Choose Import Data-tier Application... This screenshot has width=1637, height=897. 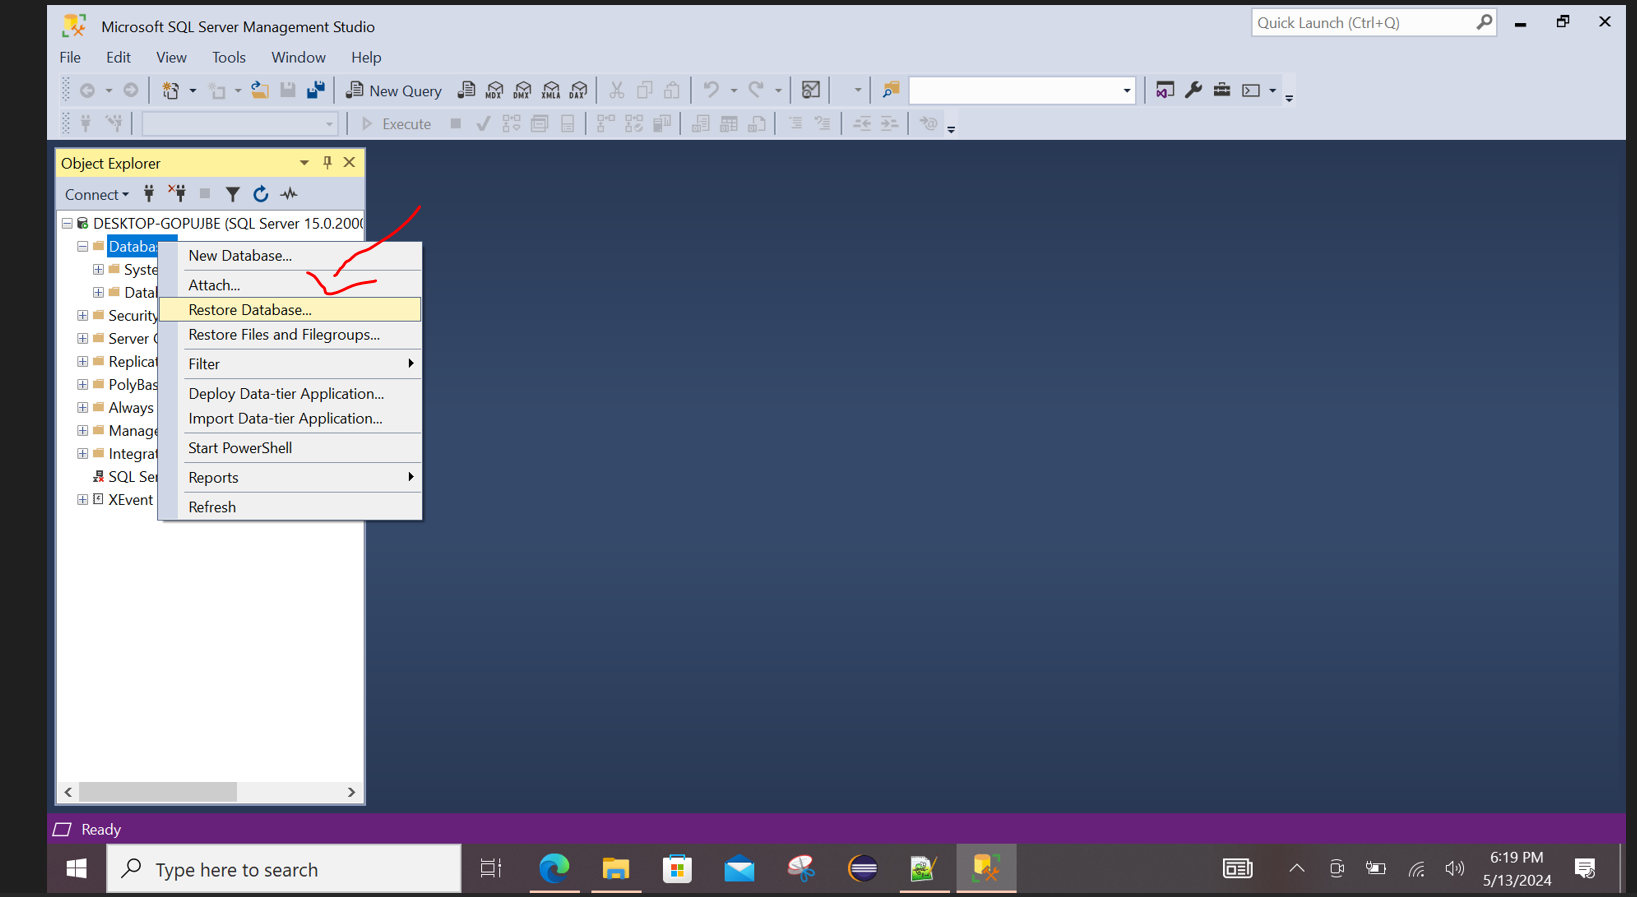(x=290, y=419)
